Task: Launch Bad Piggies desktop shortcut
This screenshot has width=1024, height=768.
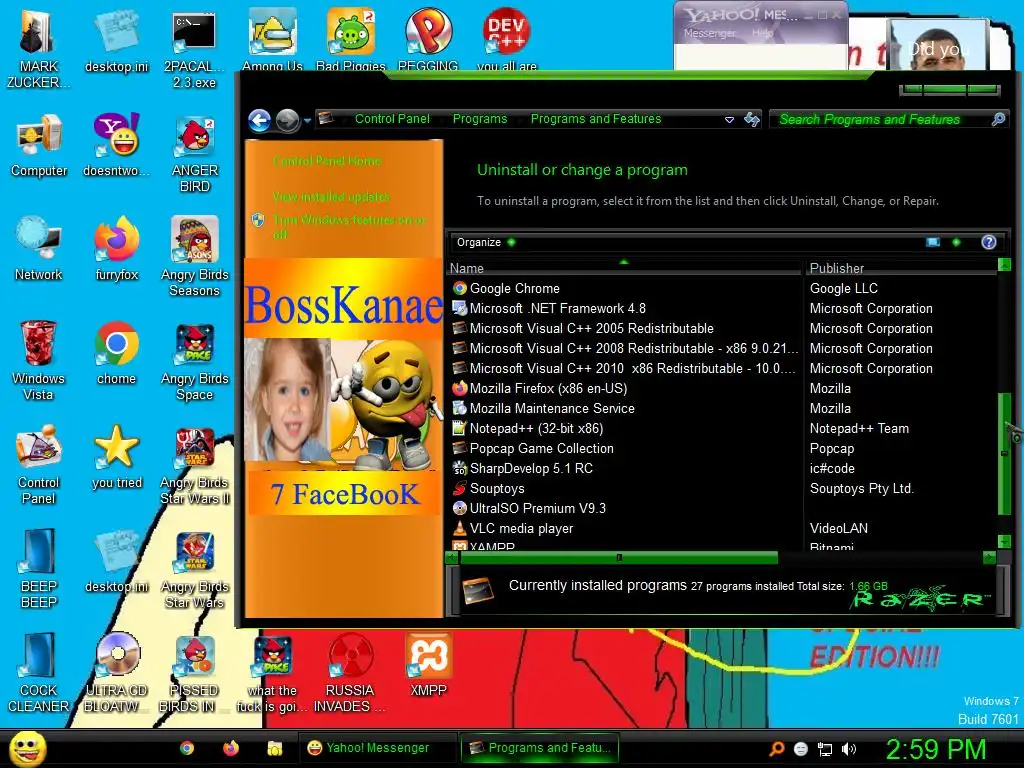Action: tap(351, 39)
